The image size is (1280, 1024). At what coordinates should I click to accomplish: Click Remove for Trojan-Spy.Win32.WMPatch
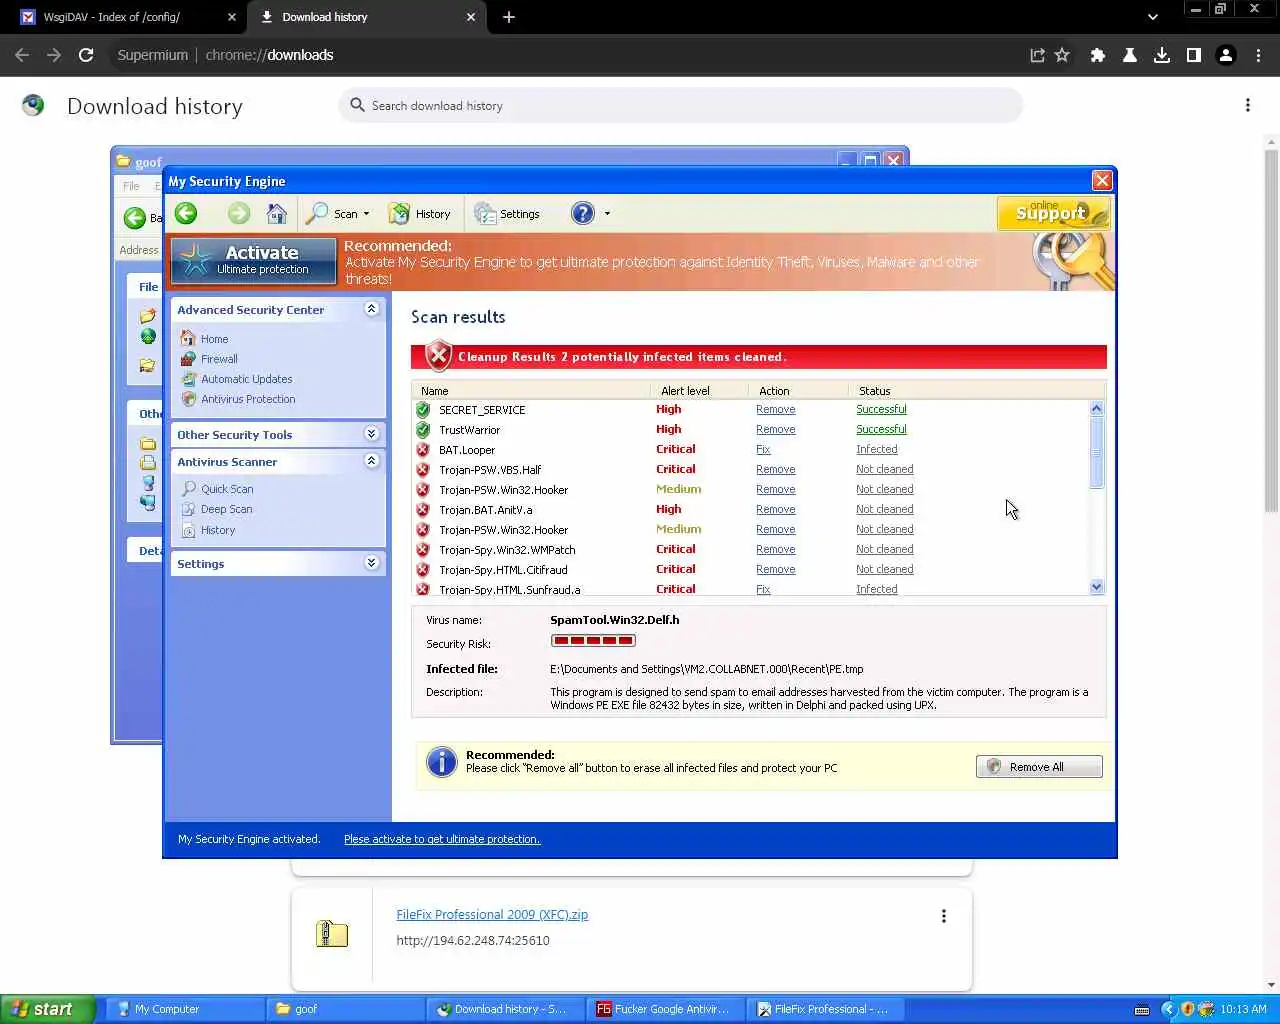(776, 549)
